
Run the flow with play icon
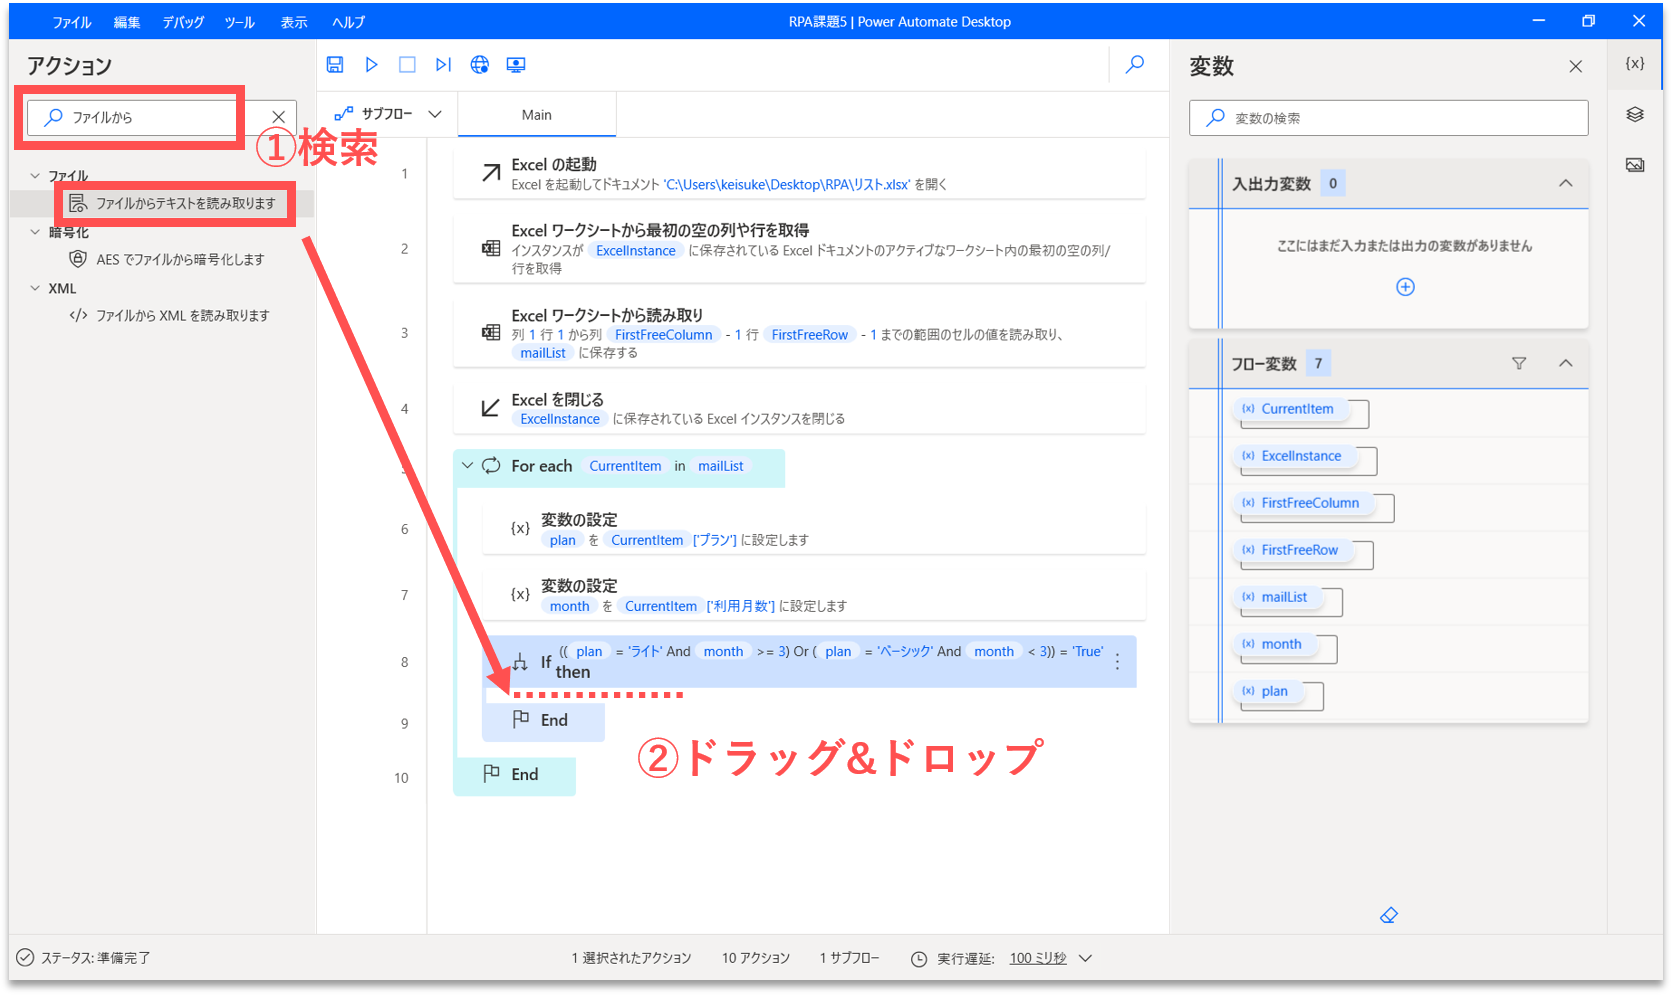371,65
